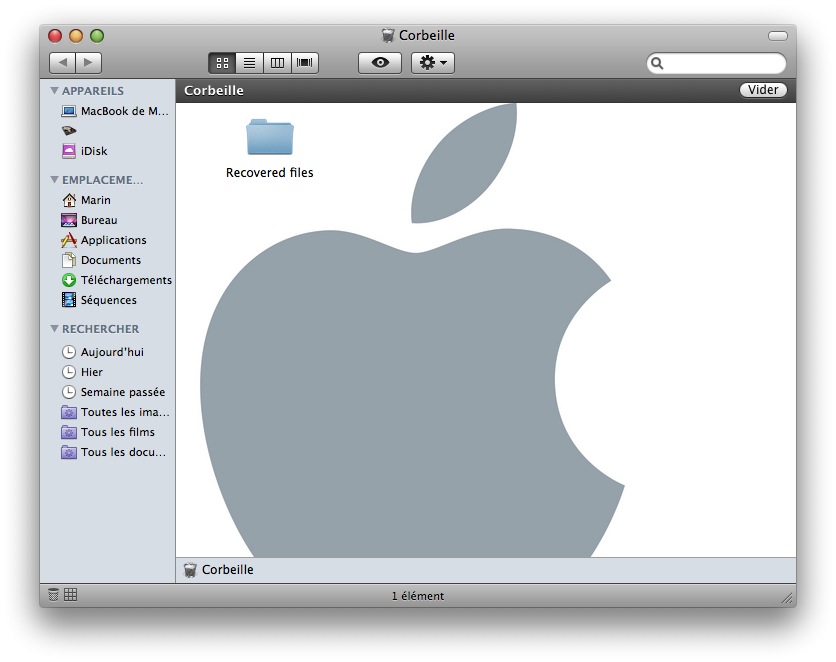Select the Hier search
The image size is (836, 662).
tap(108, 372)
